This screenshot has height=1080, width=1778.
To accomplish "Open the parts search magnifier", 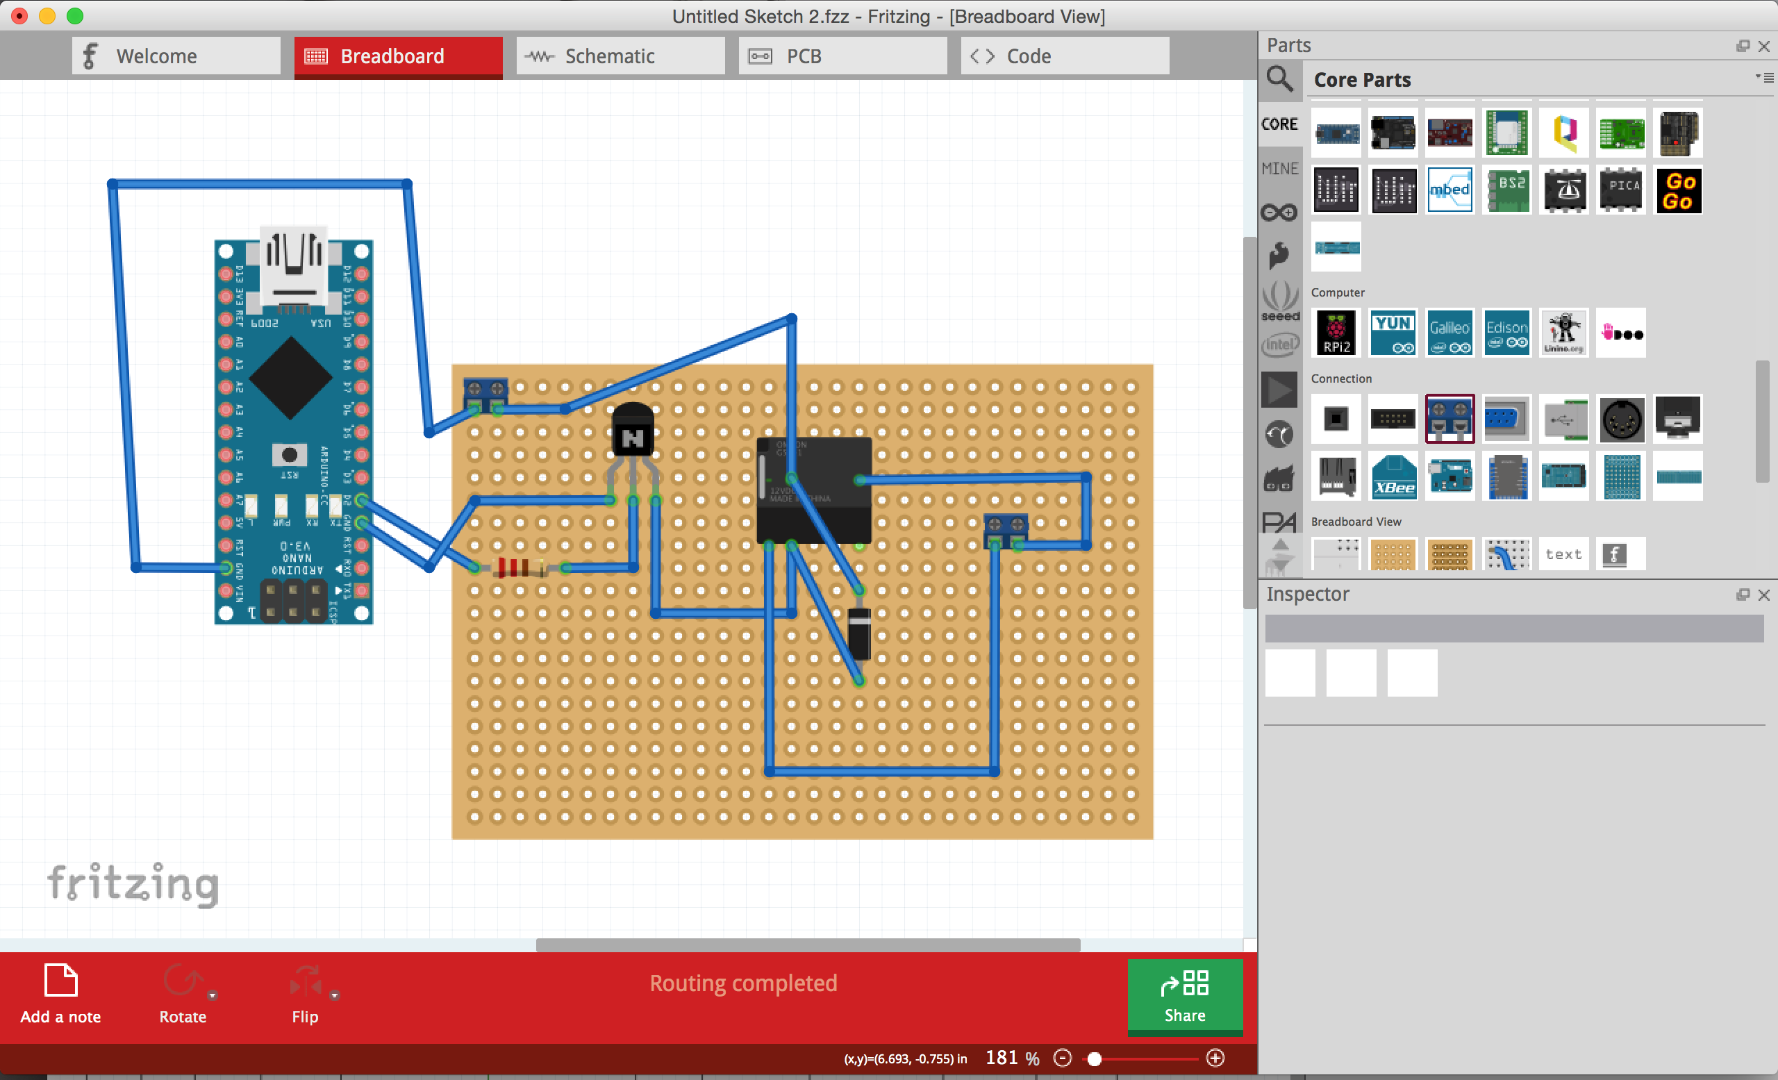I will 1280,80.
